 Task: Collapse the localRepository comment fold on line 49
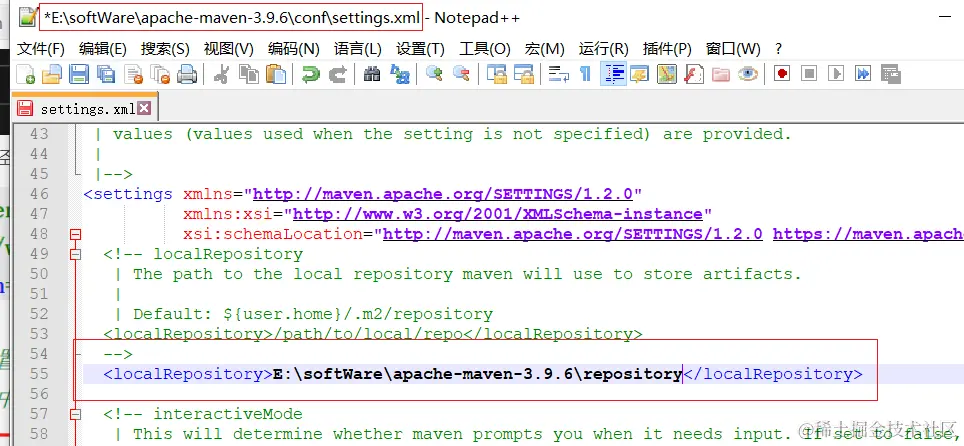coord(76,254)
